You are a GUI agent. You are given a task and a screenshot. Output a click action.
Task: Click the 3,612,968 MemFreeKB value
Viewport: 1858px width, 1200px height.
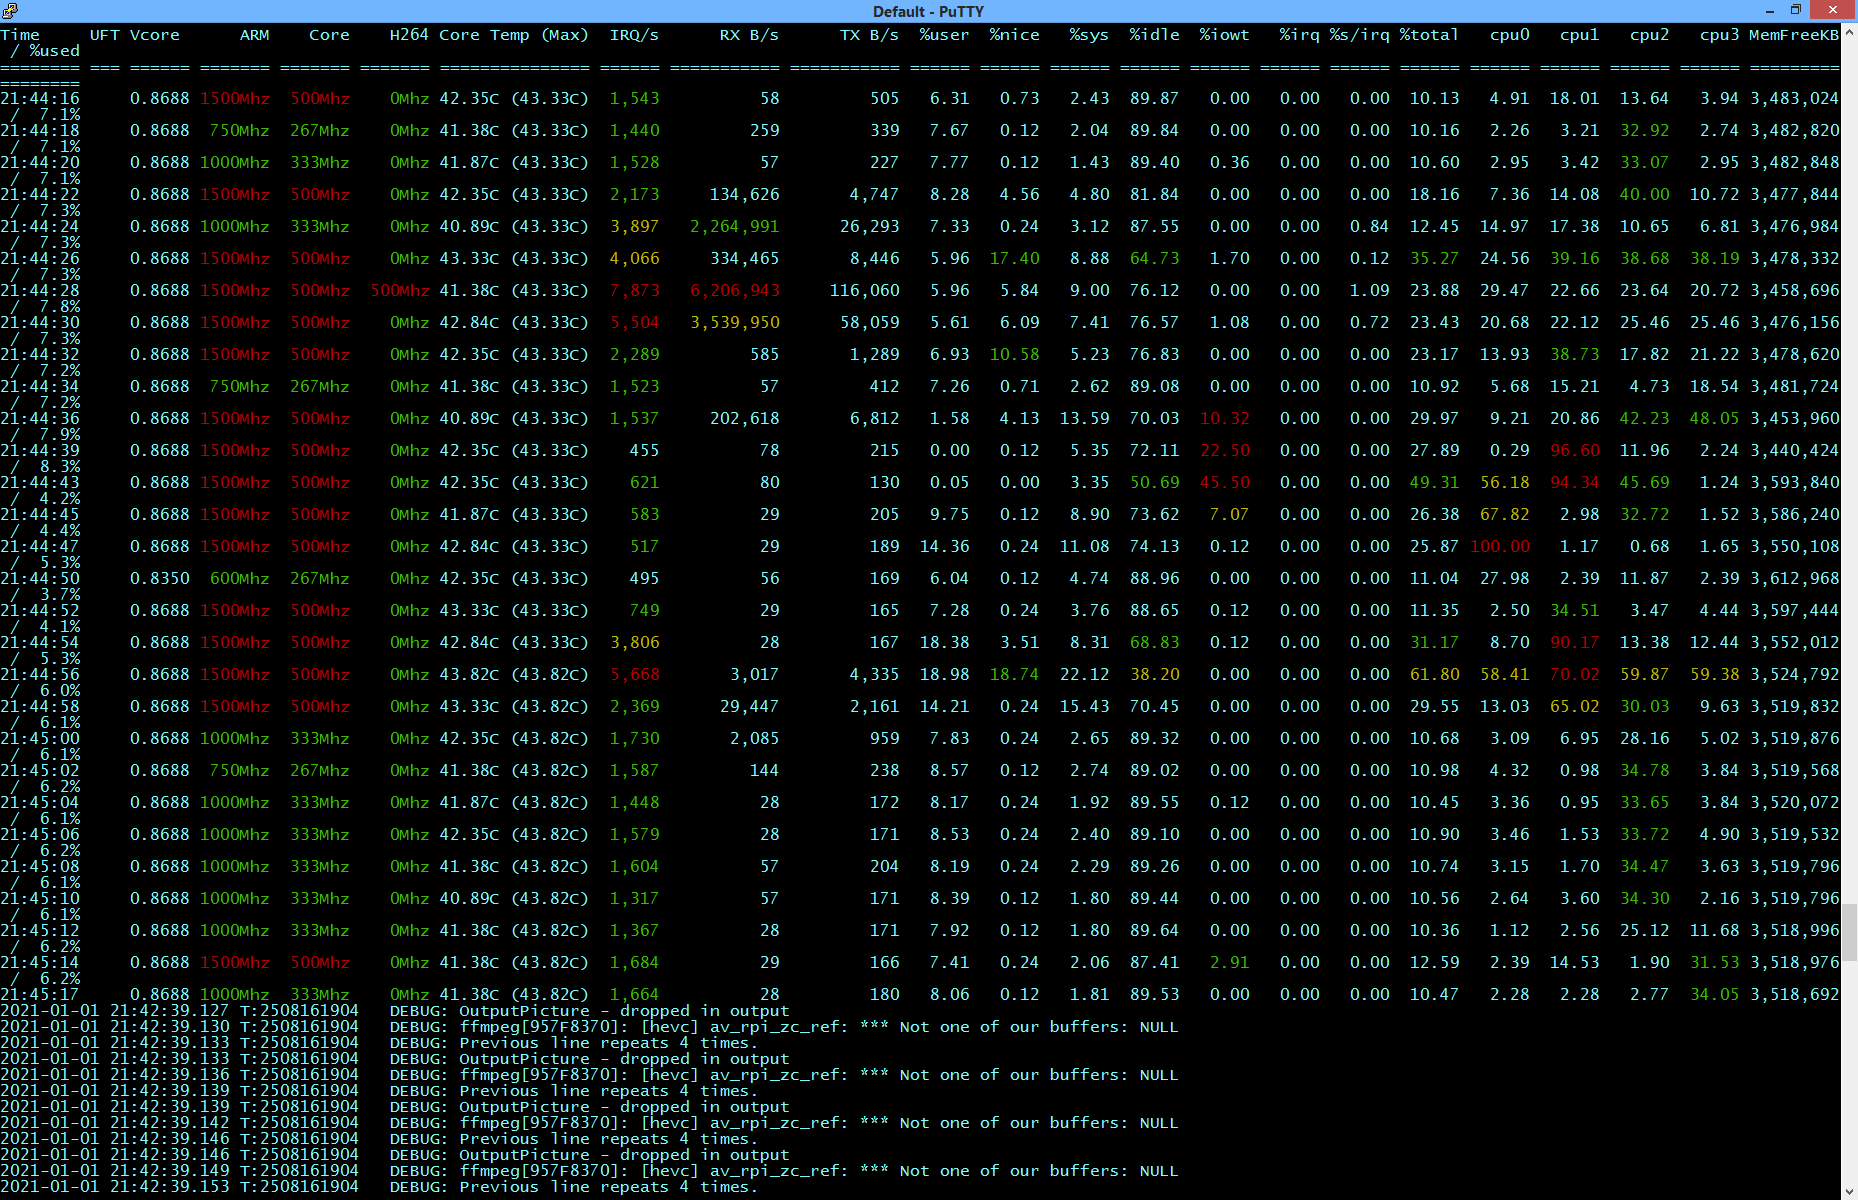tap(1794, 579)
